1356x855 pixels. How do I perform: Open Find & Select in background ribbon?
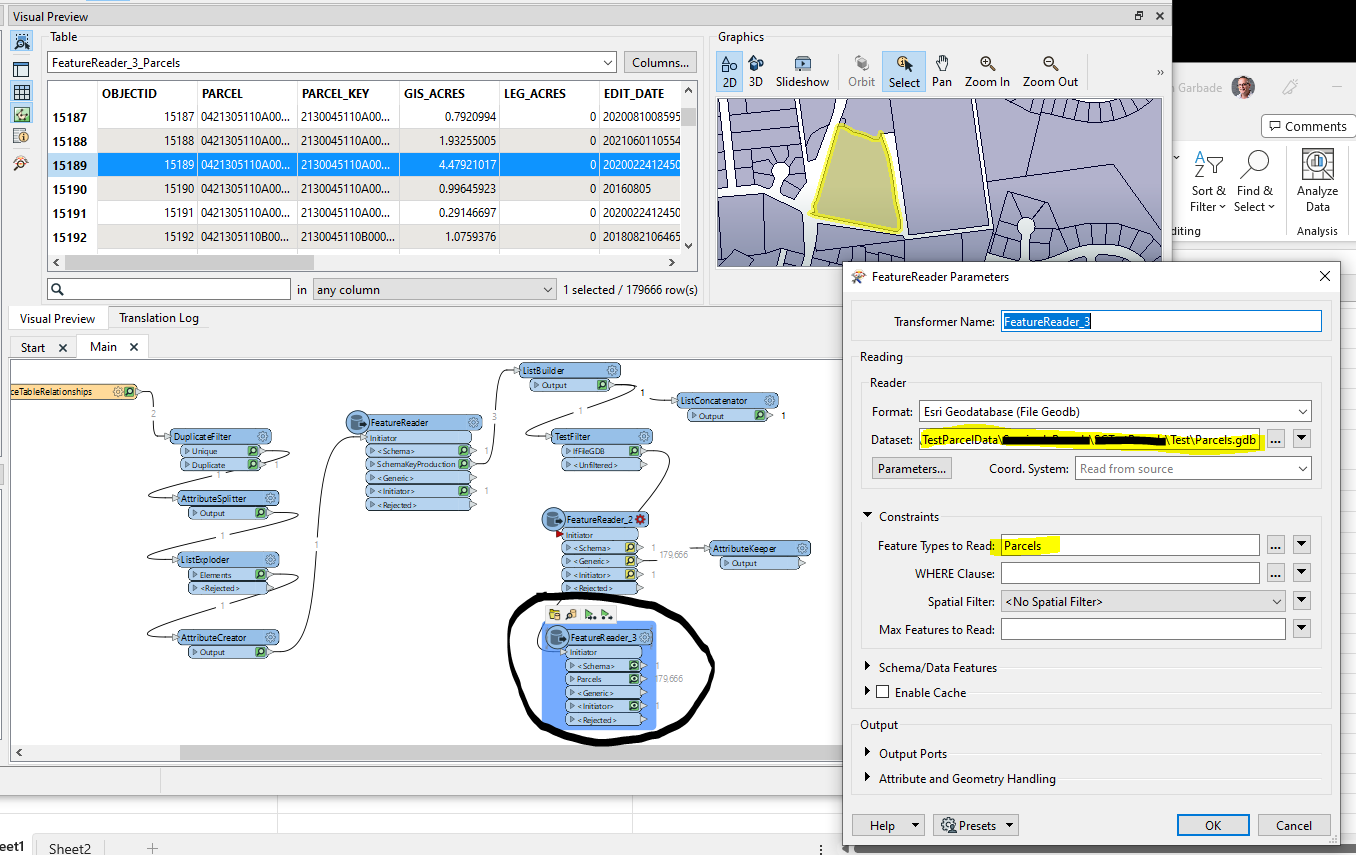tap(1254, 181)
